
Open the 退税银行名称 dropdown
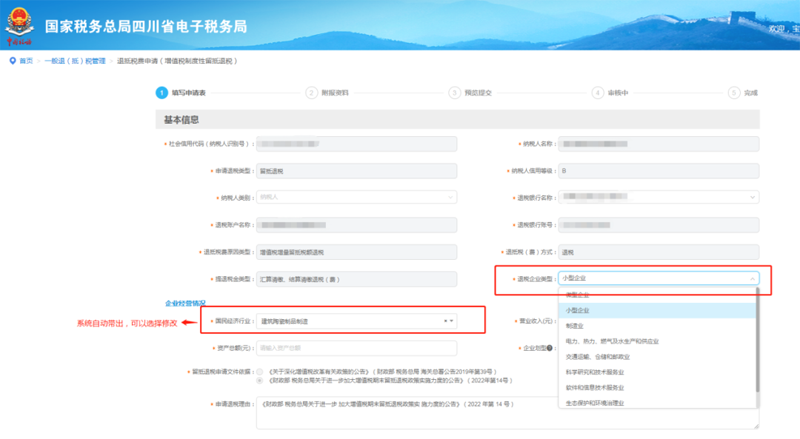point(659,197)
